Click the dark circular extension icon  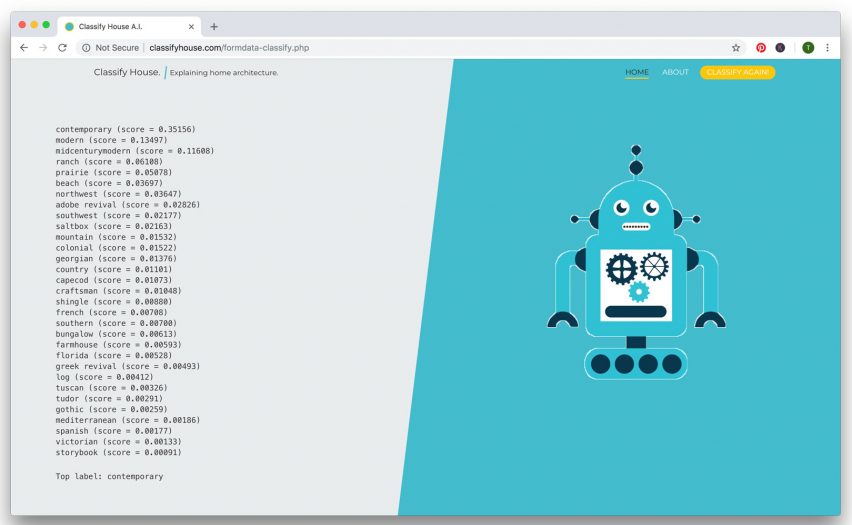(780, 48)
